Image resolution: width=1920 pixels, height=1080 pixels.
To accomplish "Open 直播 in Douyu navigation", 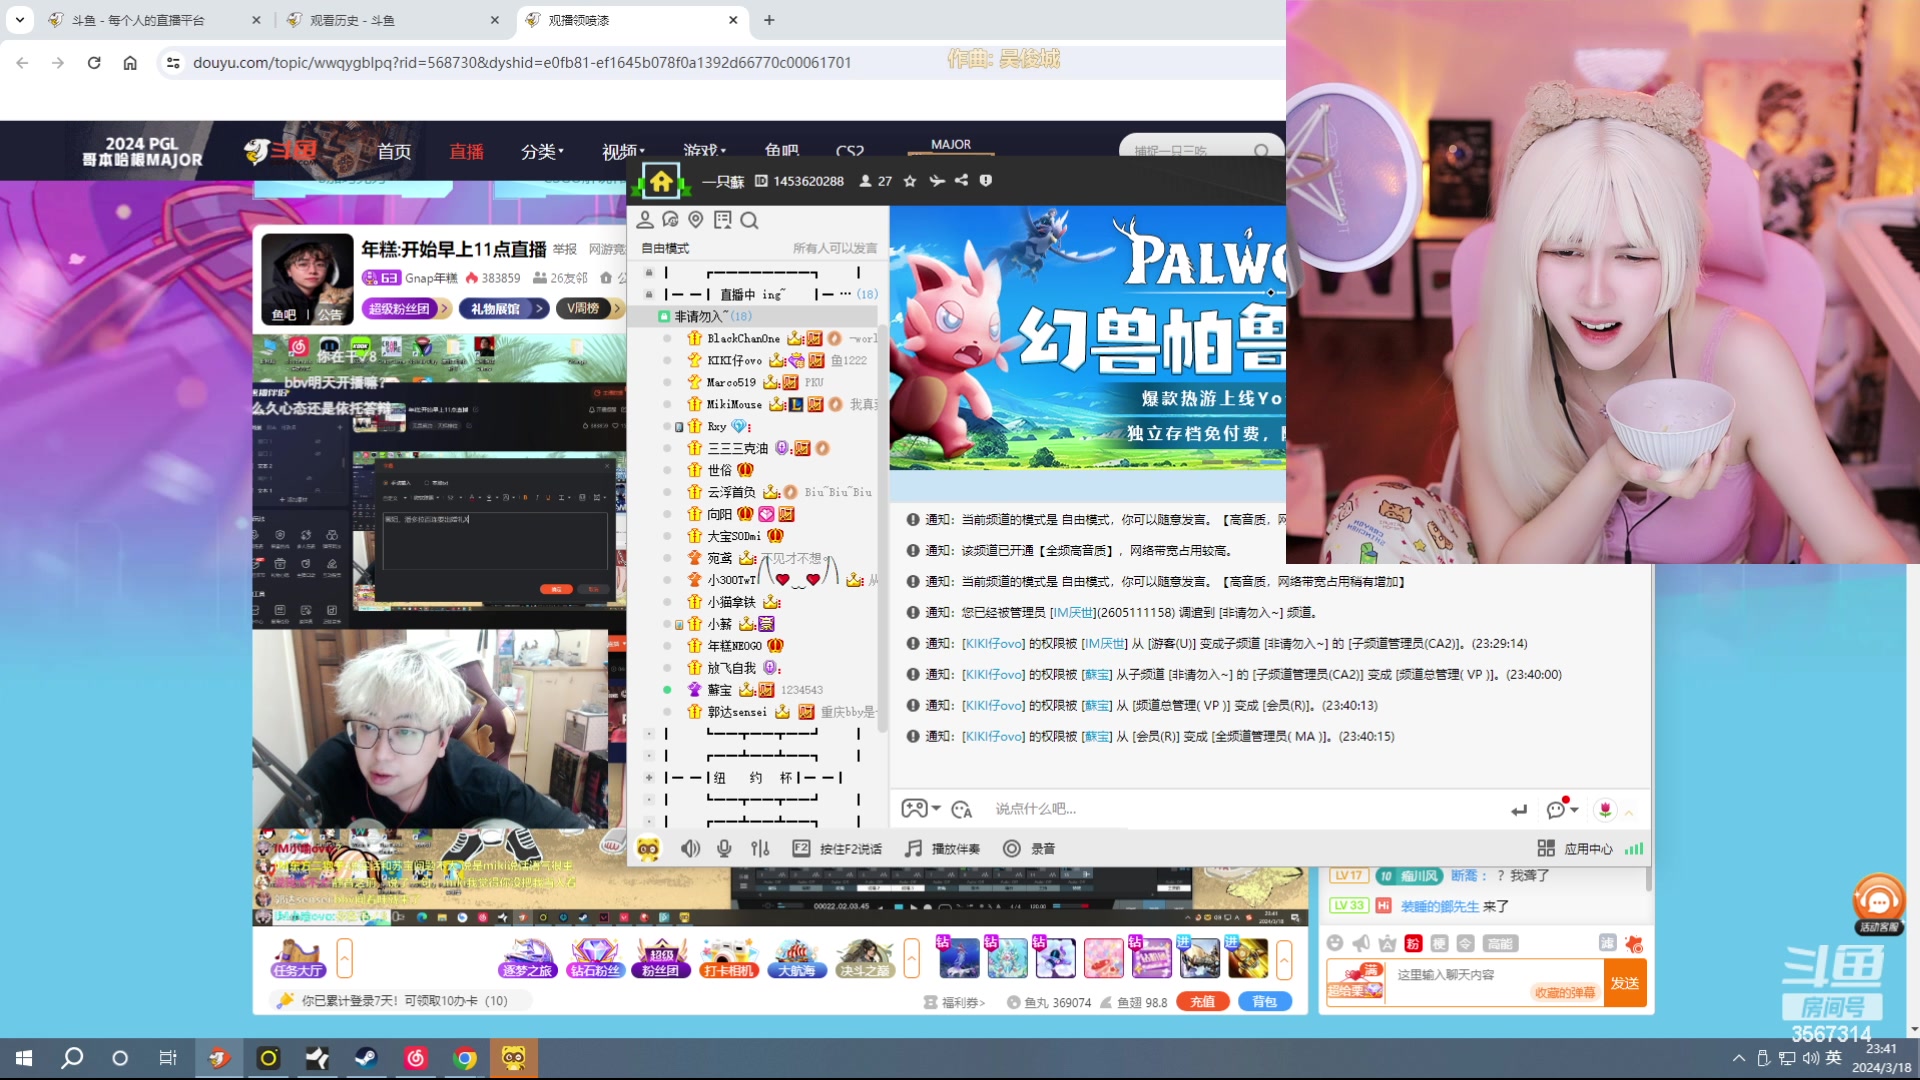I will pos(466,151).
